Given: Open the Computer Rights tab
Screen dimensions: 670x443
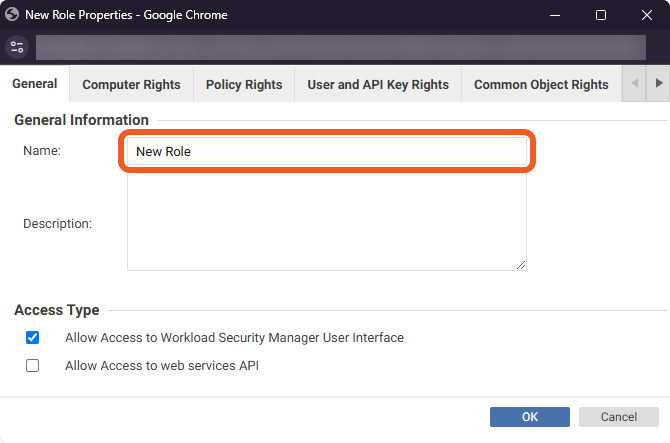Looking at the screenshot, I should pos(131,85).
